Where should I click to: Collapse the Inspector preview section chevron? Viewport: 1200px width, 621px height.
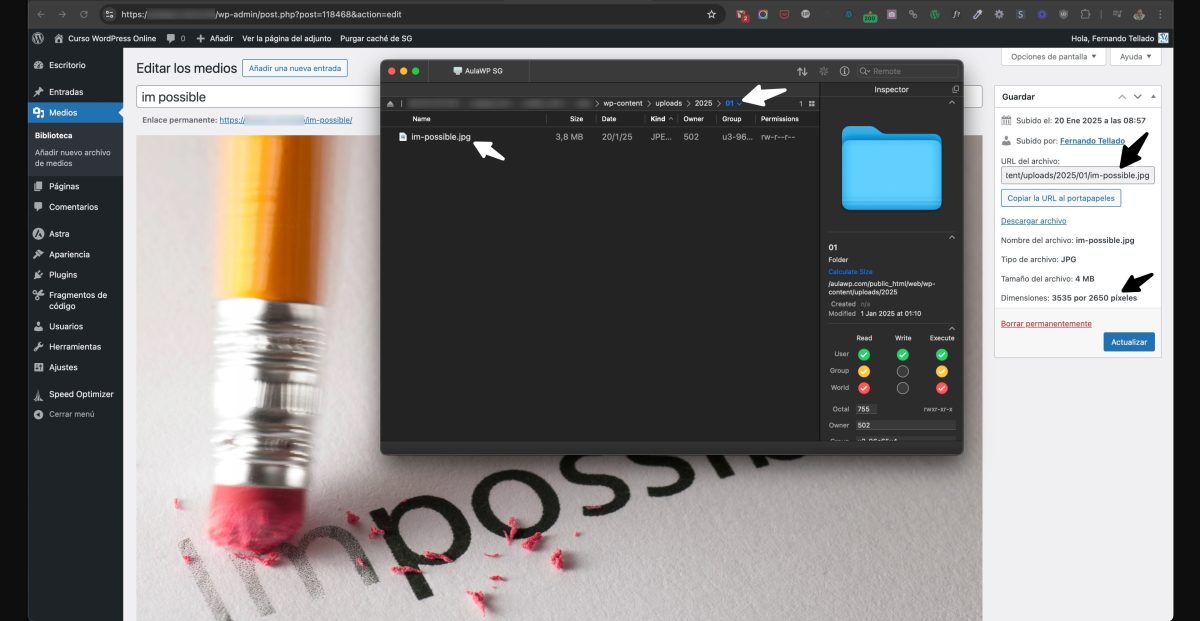951,102
